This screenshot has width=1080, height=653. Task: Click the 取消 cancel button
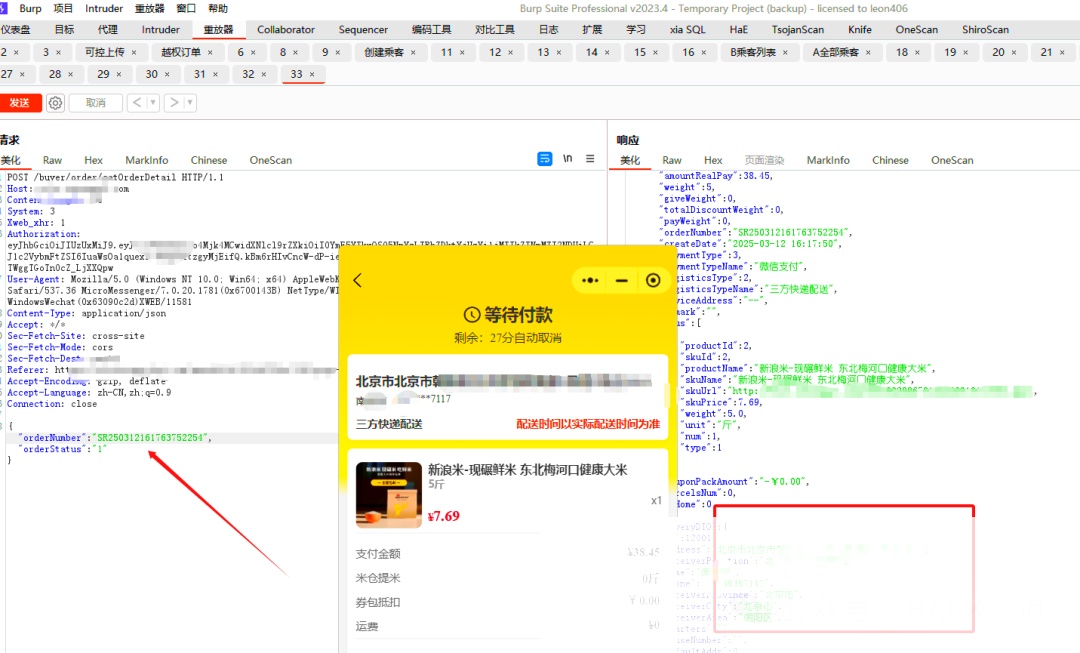coord(96,103)
